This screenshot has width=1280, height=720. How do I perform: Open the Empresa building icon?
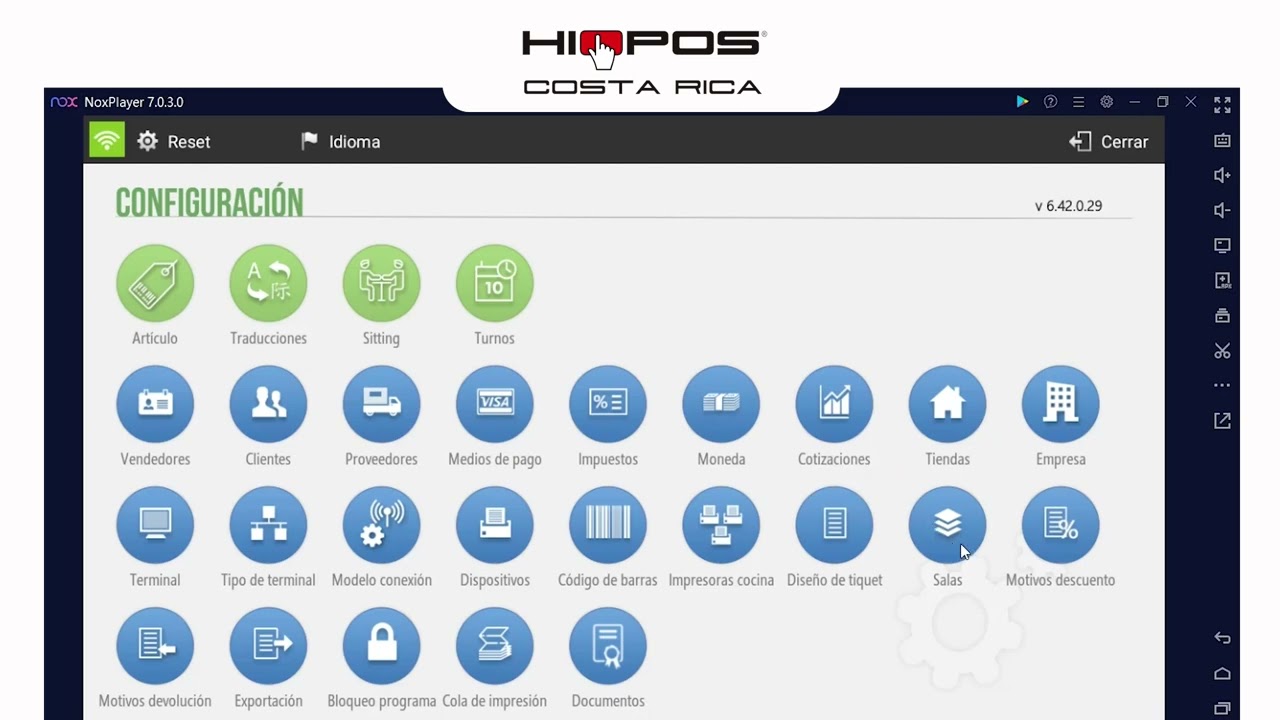tap(1060, 404)
